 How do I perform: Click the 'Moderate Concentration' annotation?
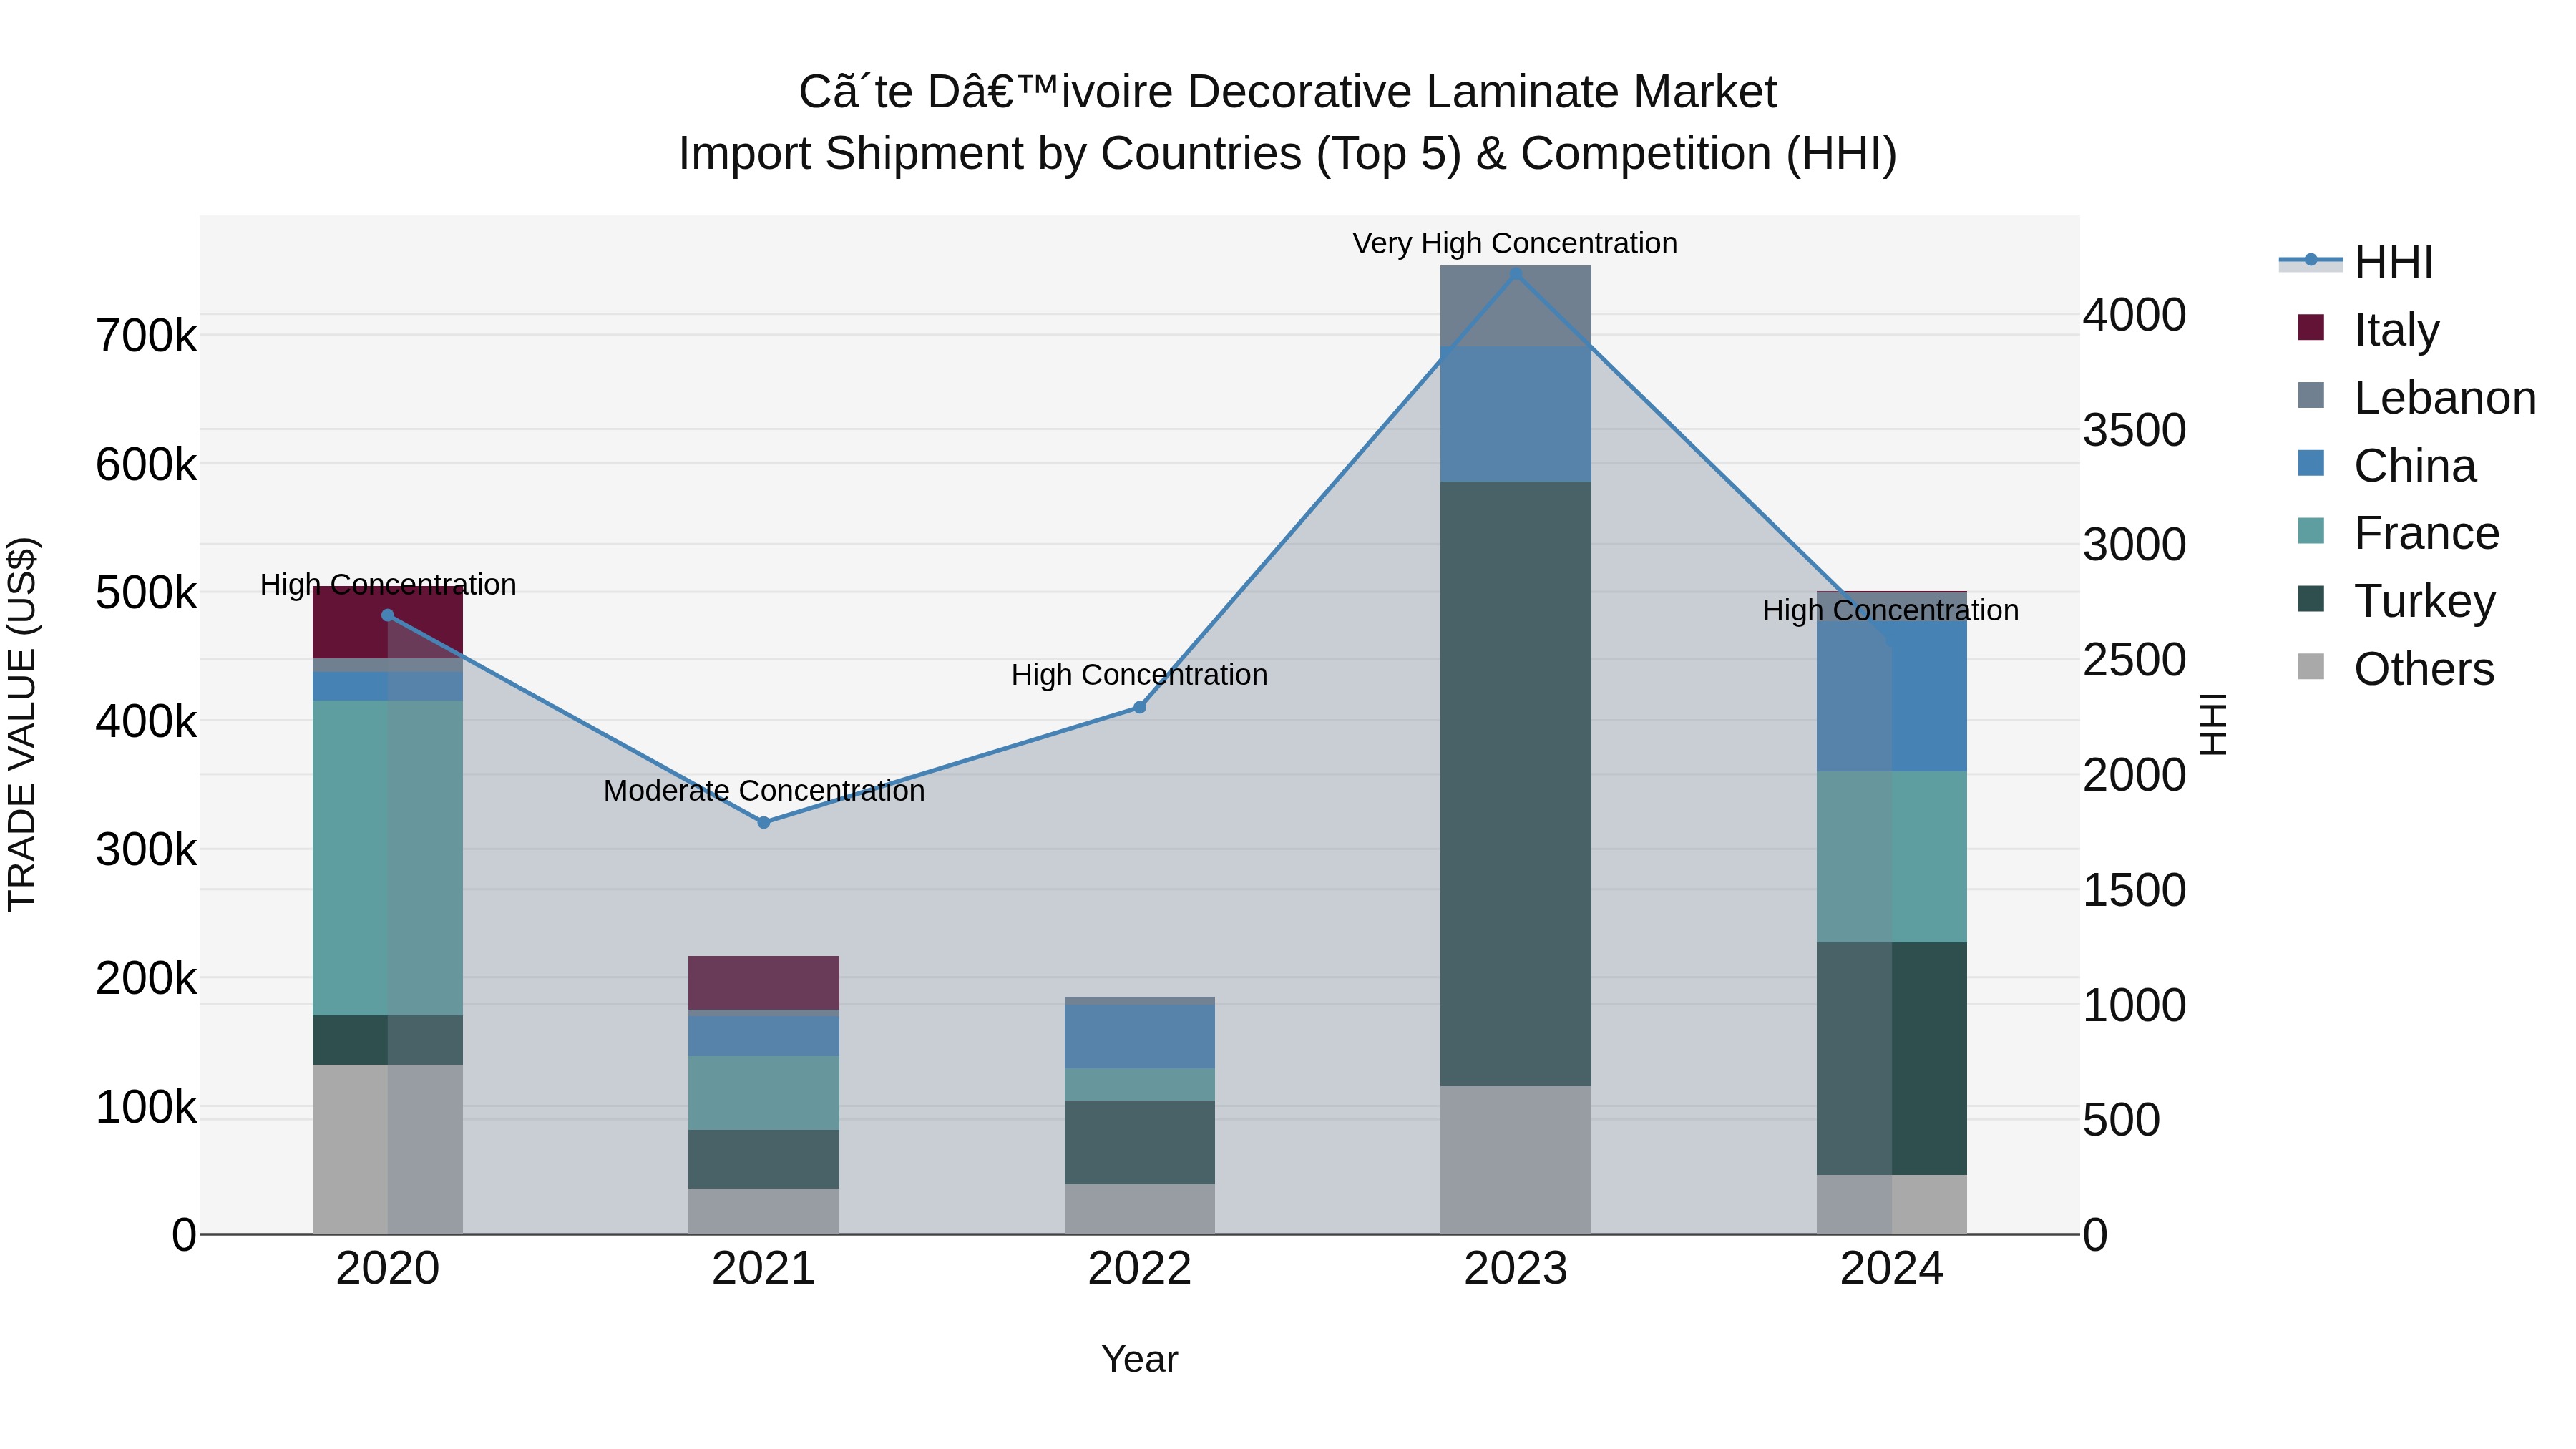click(x=764, y=791)
